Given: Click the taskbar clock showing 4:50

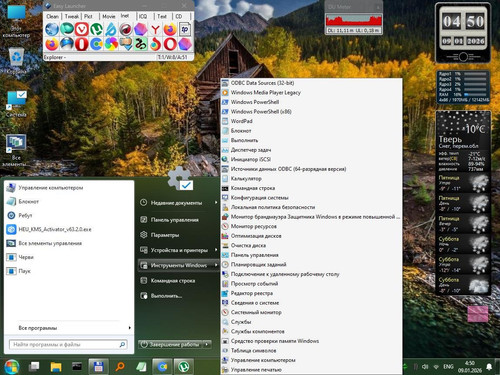Looking at the screenshot, I should click(x=470, y=367).
